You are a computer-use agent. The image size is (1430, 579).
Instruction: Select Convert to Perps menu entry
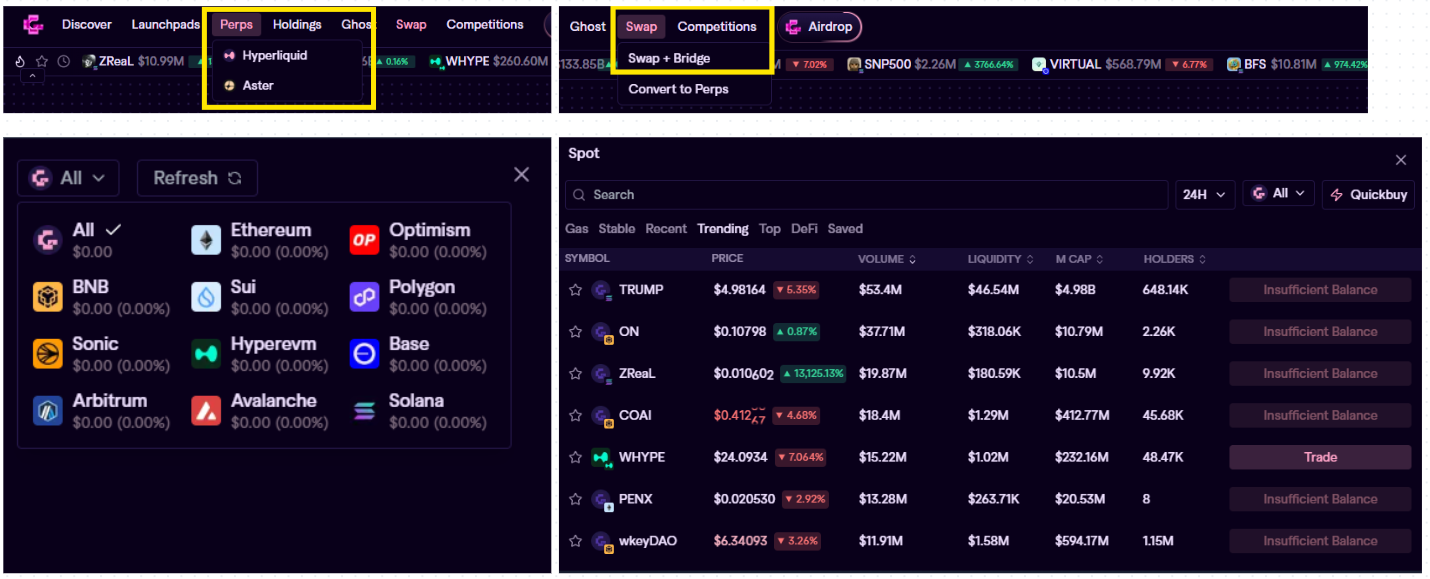[x=678, y=89]
